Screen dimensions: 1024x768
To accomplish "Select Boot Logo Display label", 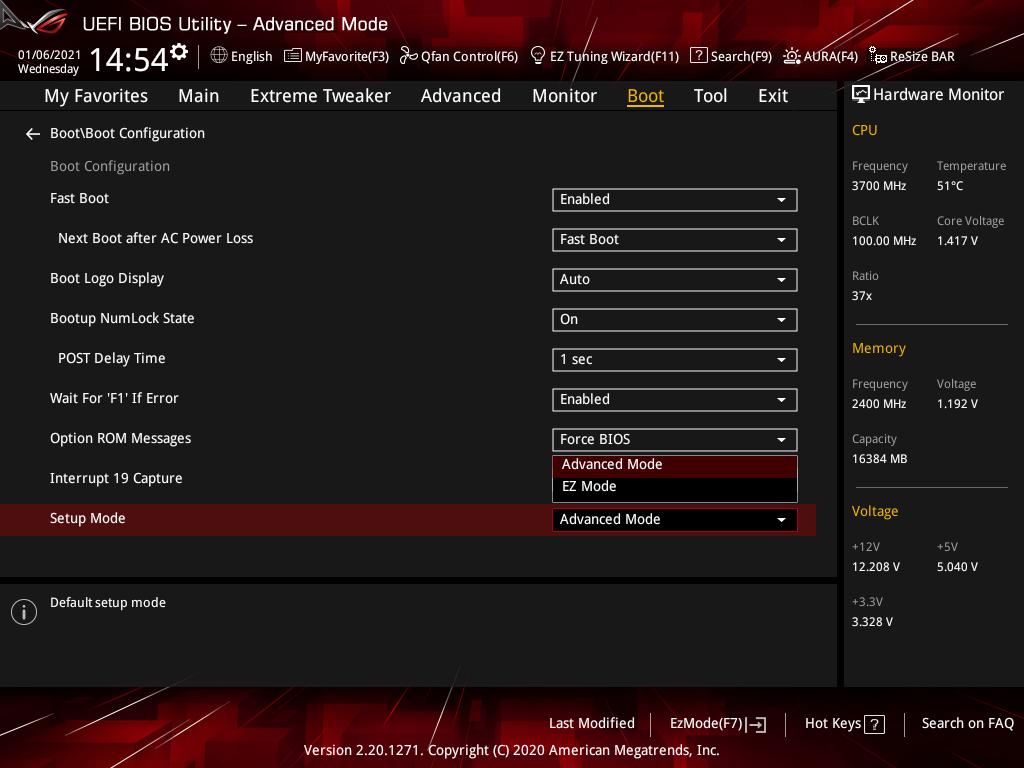I will (x=106, y=279).
